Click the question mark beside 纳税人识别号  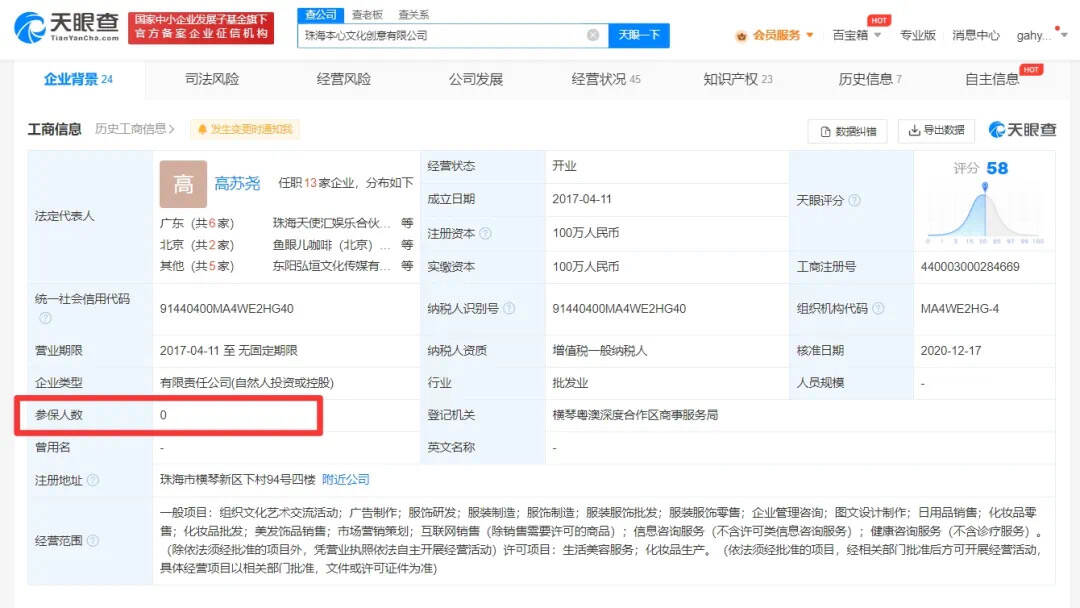pyautogui.click(x=509, y=305)
